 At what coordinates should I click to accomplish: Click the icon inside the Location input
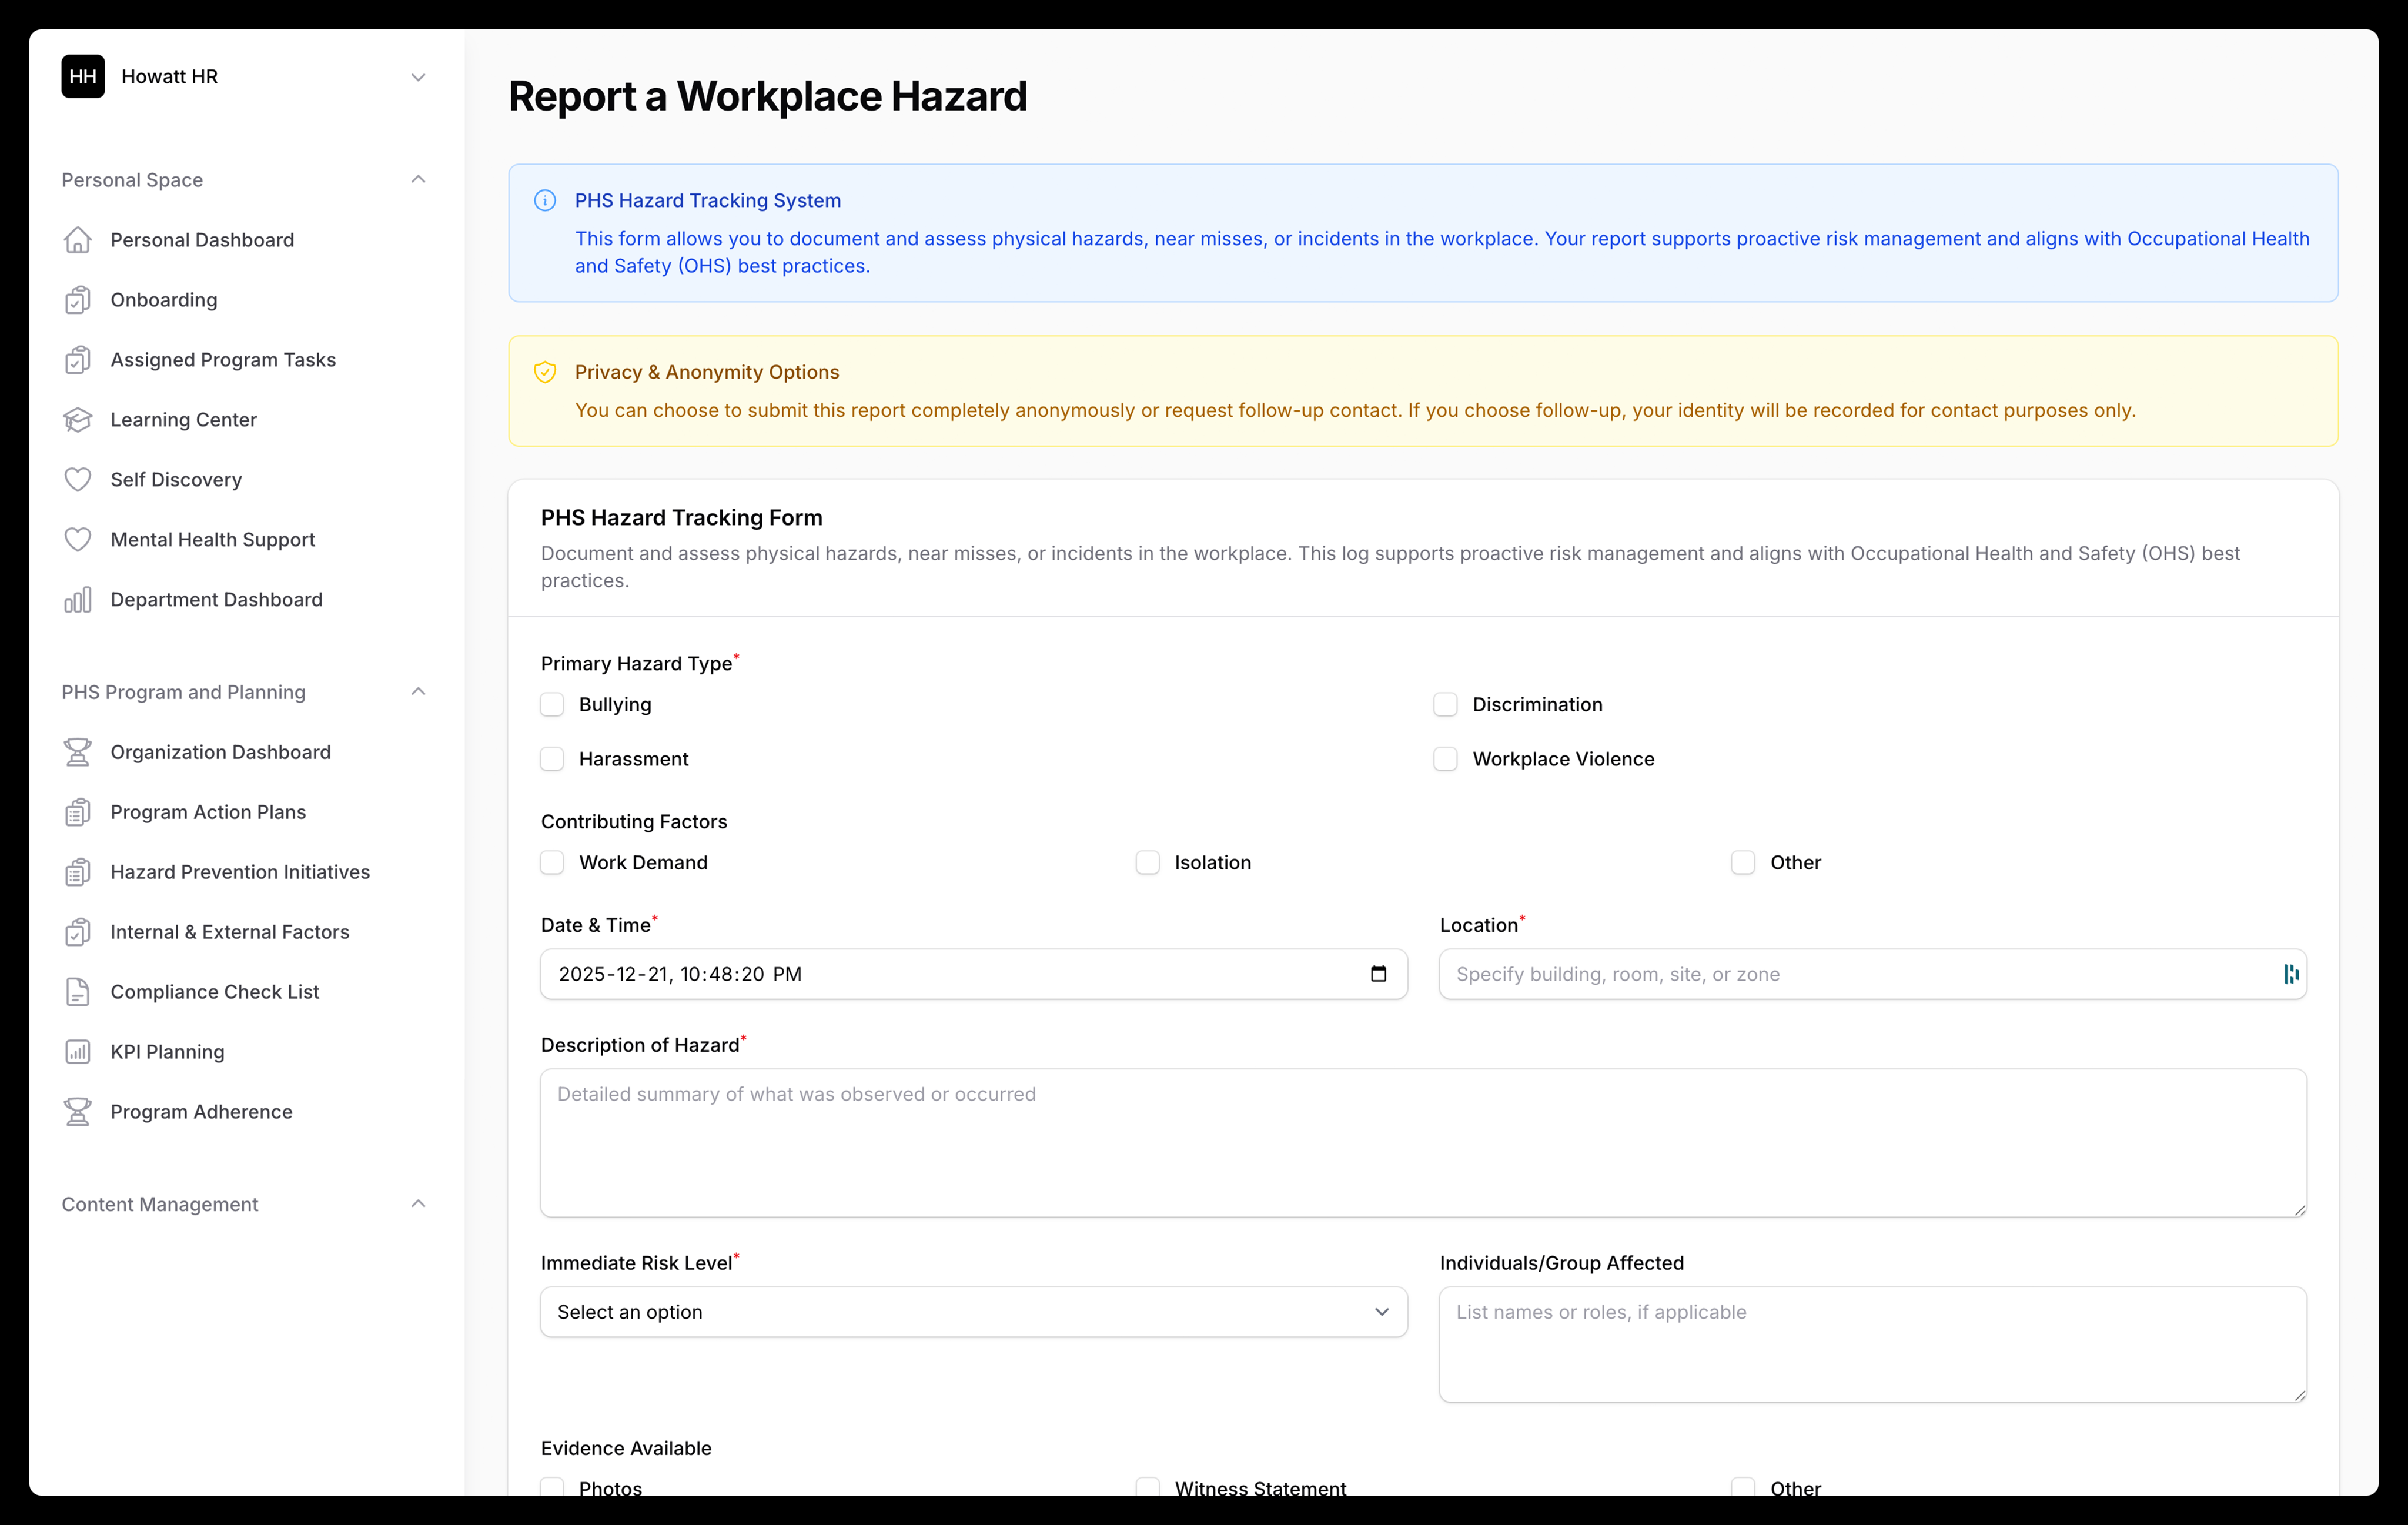pos(2291,974)
